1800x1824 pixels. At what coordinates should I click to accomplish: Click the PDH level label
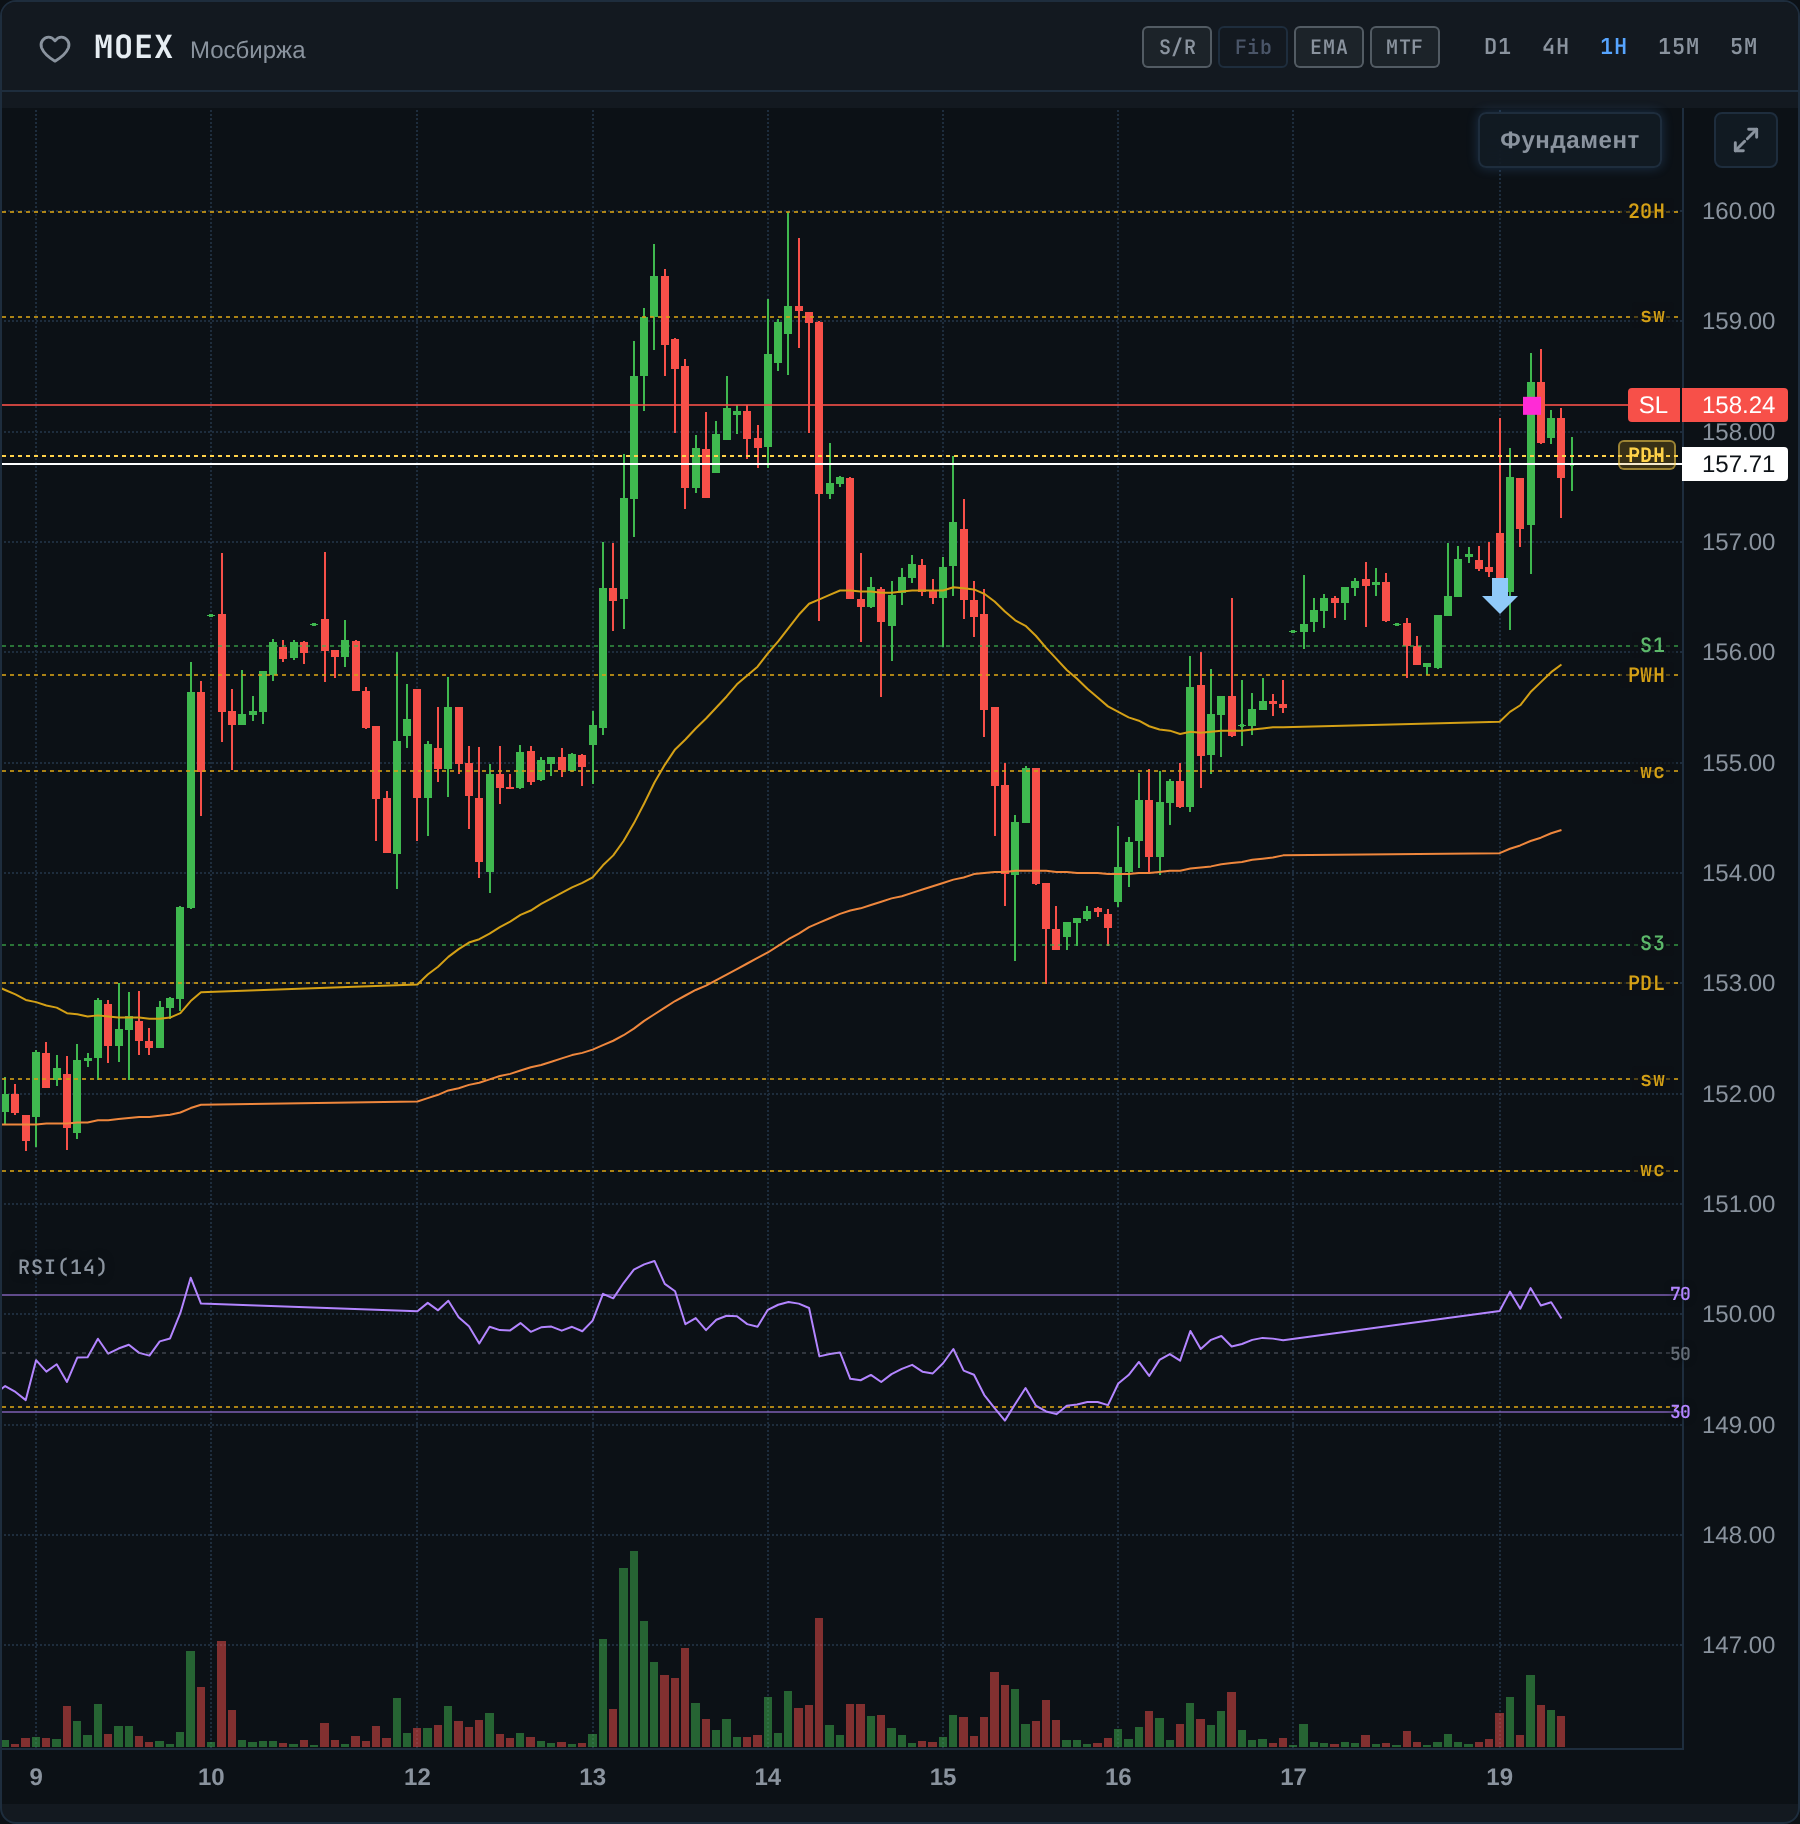(1646, 455)
